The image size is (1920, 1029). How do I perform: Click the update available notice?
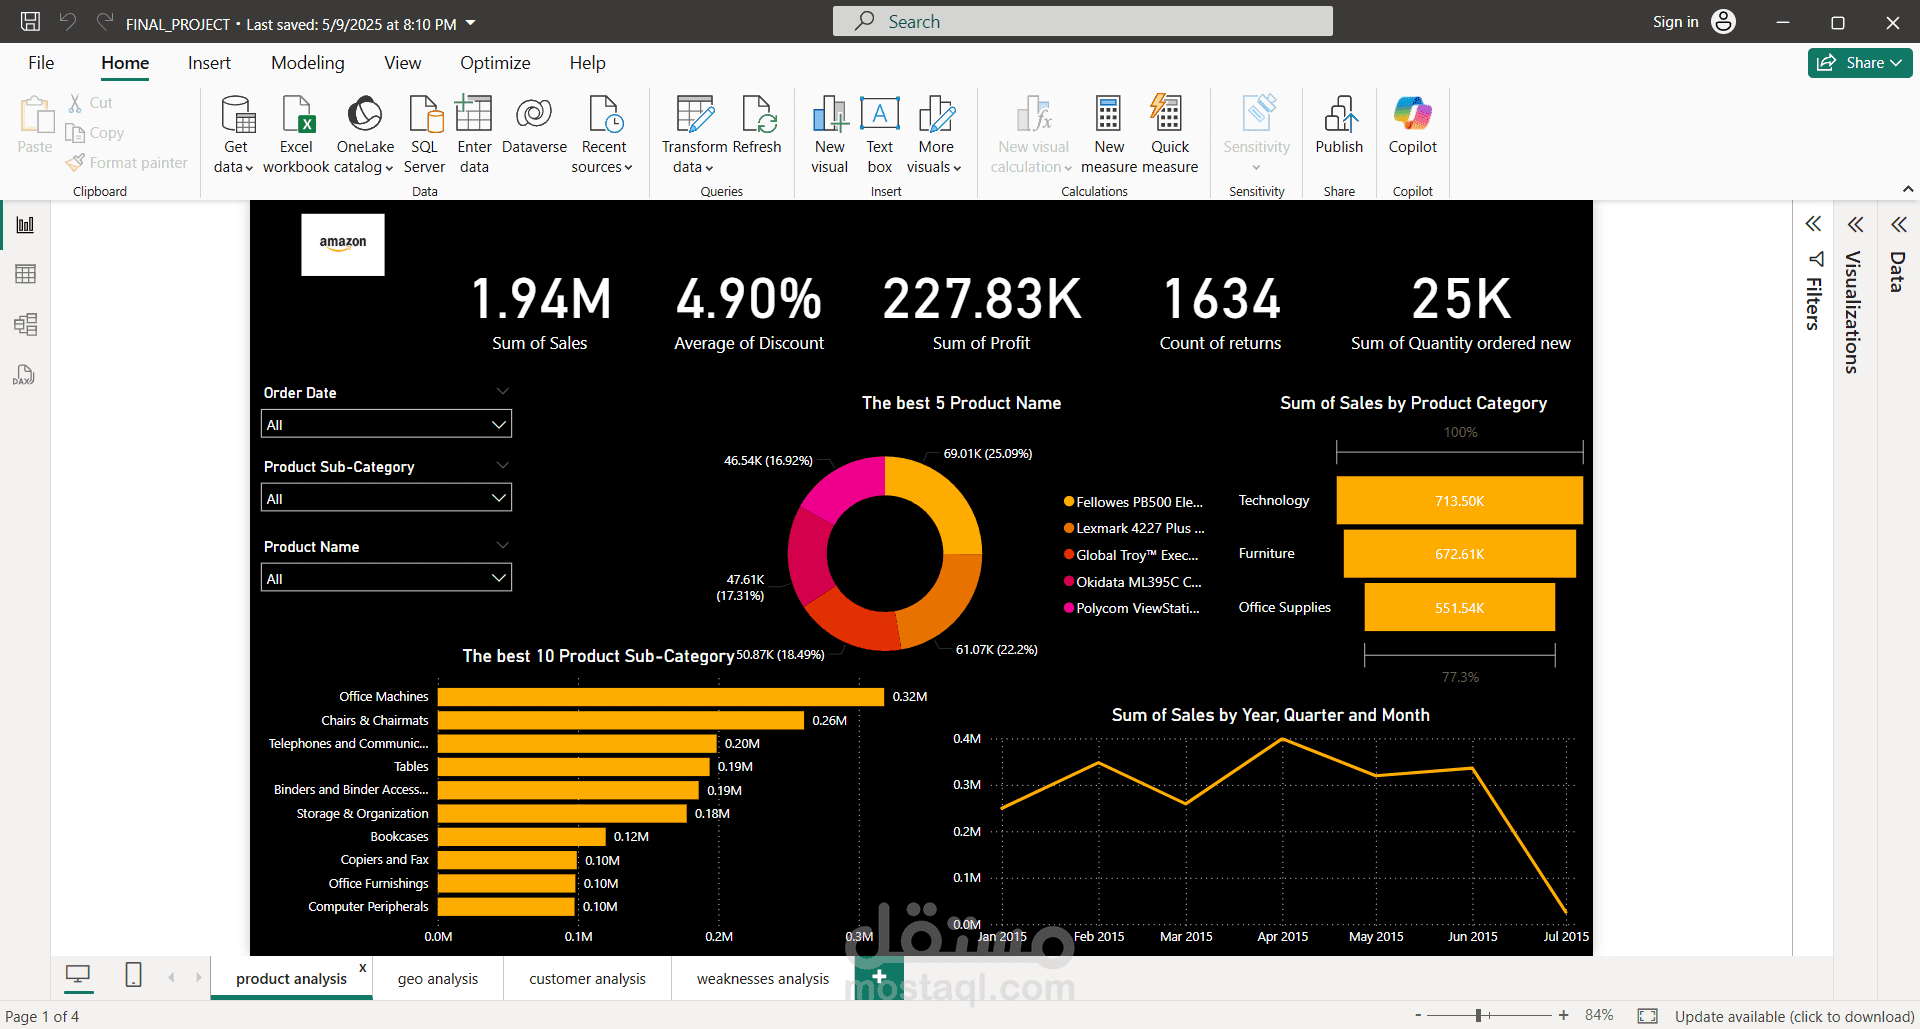[1795, 1016]
